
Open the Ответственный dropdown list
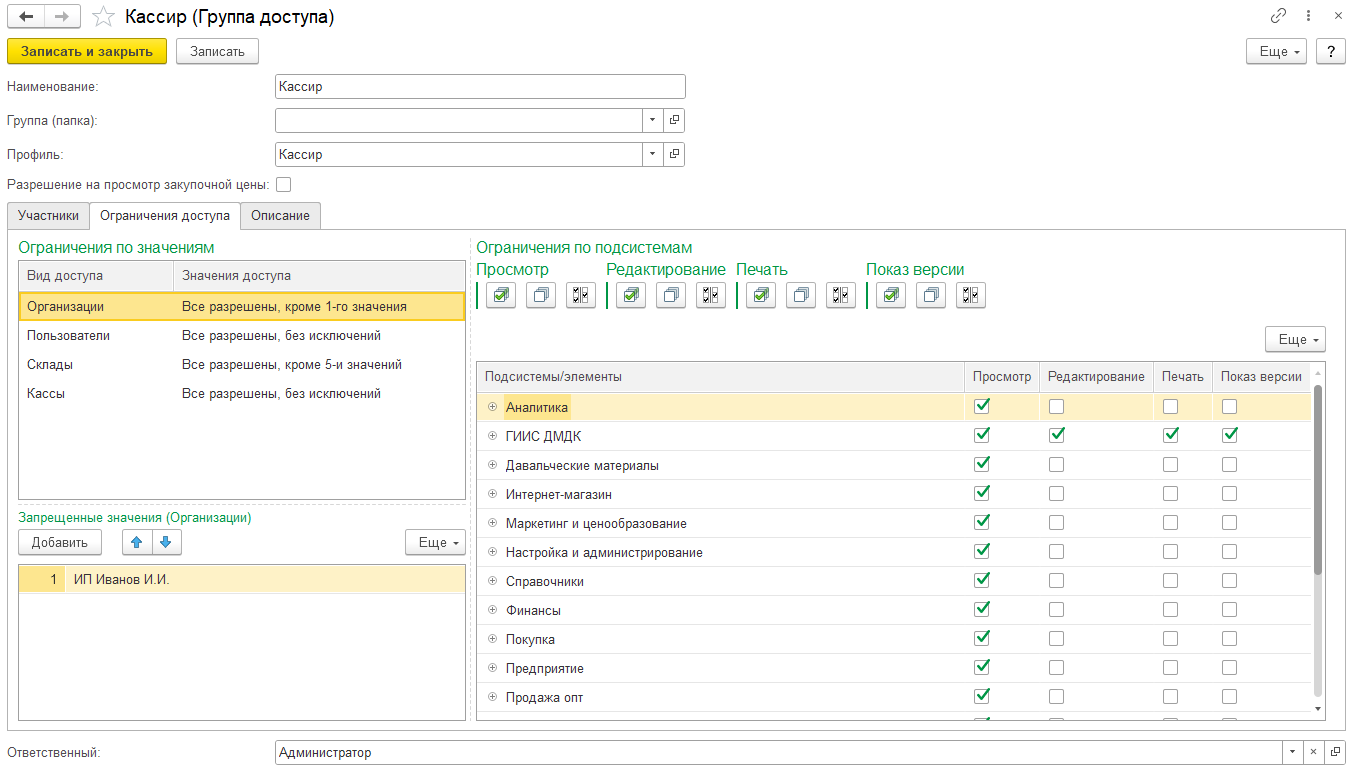coord(1295,752)
